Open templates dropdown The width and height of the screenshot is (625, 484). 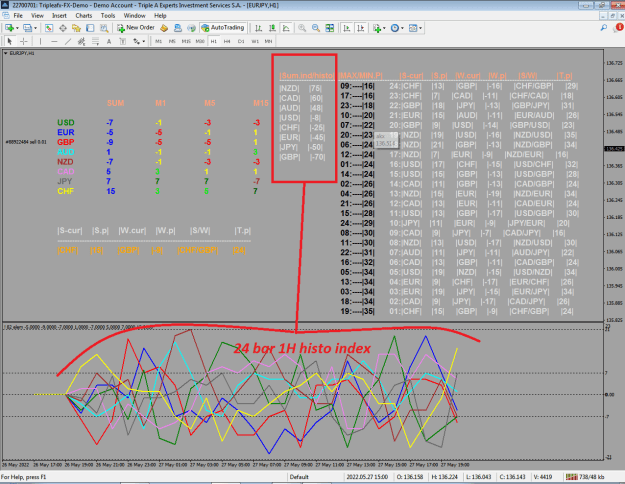click(x=415, y=28)
